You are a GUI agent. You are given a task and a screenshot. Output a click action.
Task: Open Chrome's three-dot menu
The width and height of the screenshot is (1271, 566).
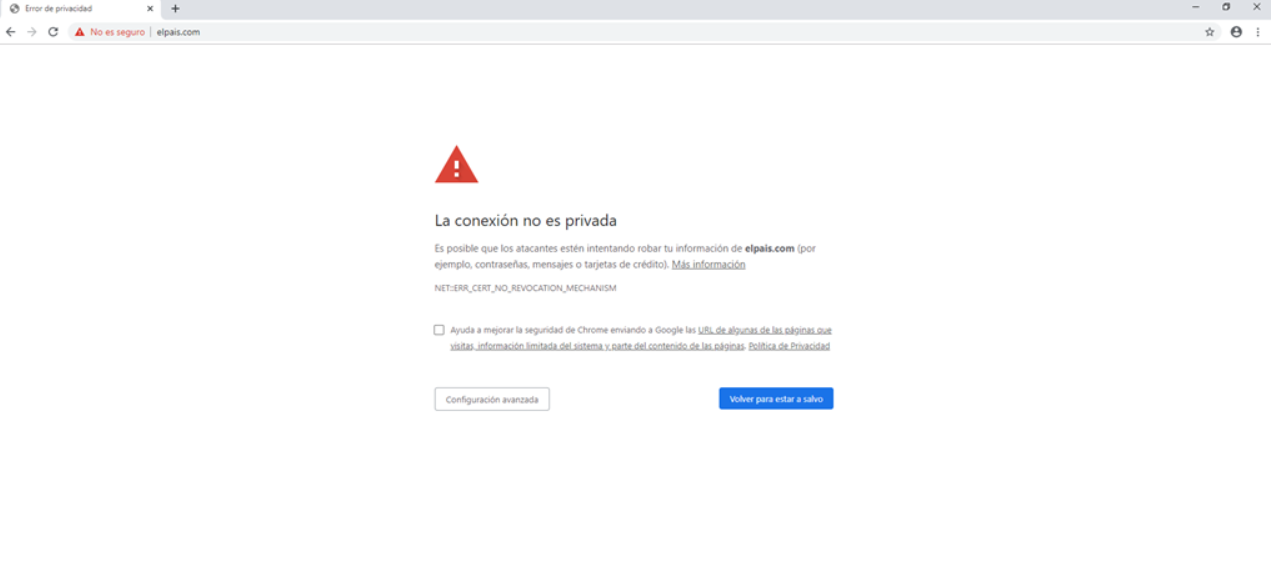tap(1258, 32)
